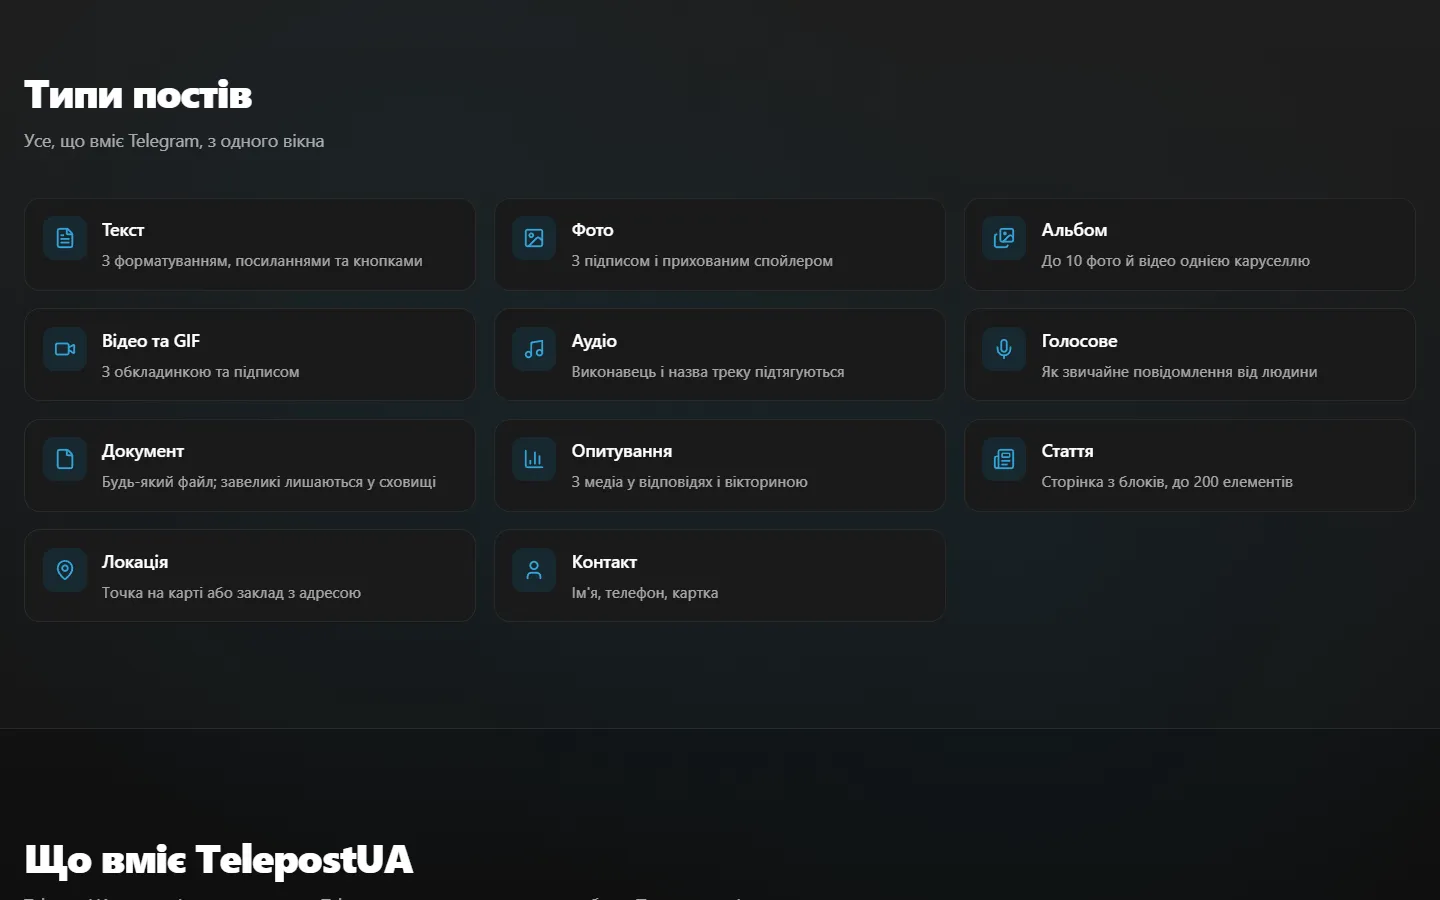Click the Документ card title
This screenshot has width=1440, height=900.
[x=143, y=451]
